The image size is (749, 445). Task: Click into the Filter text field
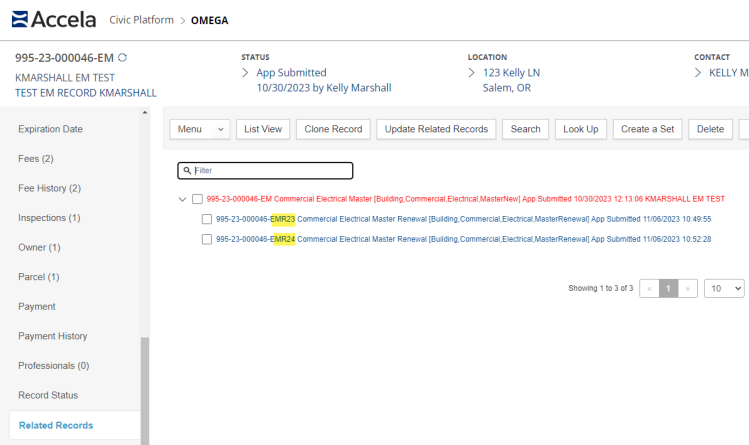tap(270, 171)
